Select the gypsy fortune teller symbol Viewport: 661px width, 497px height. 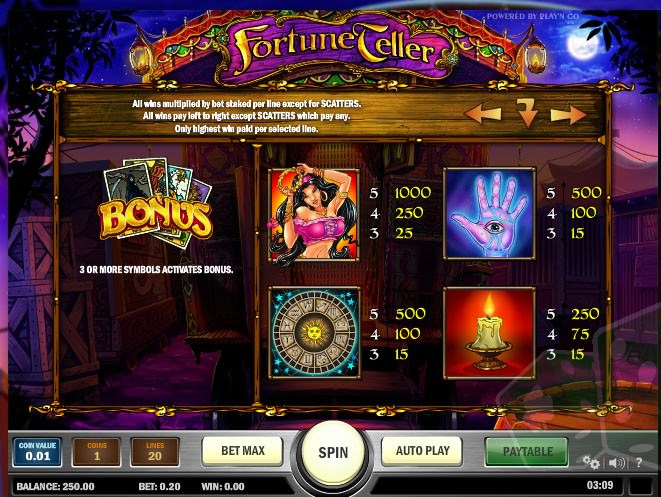click(314, 215)
